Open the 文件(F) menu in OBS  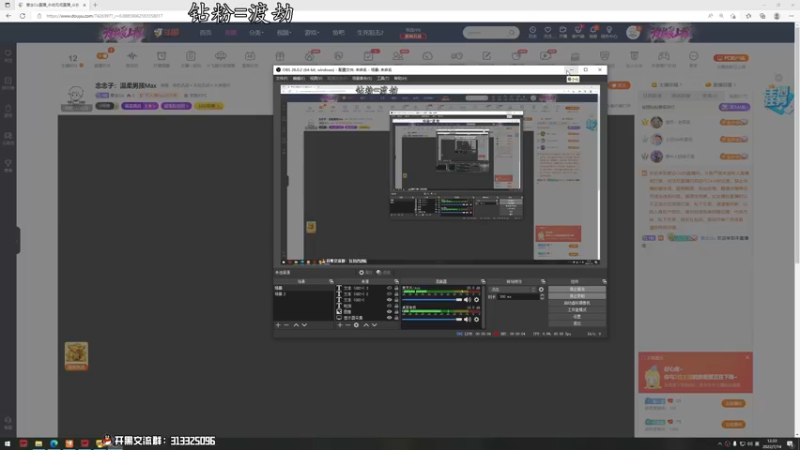pyautogui.click(x=282, y=79)
